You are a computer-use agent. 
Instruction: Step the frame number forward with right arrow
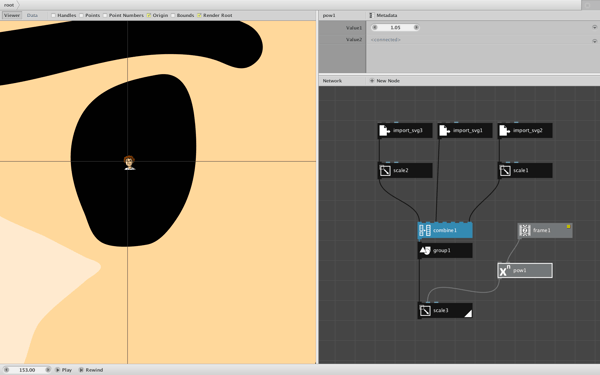(x=48, y=370)
